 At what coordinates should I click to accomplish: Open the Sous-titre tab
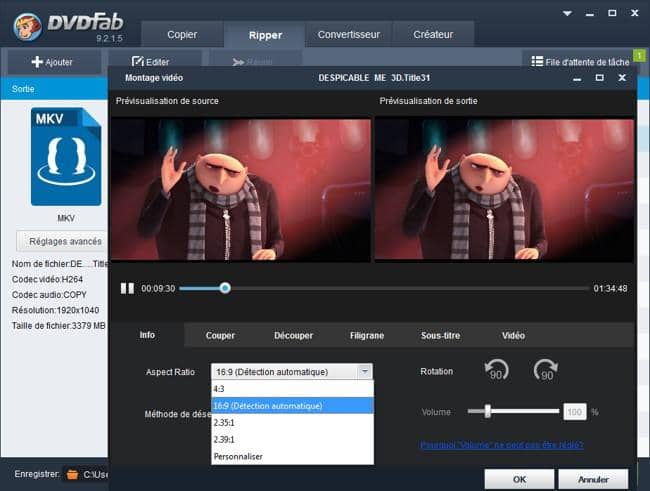(x=440, y=335)
